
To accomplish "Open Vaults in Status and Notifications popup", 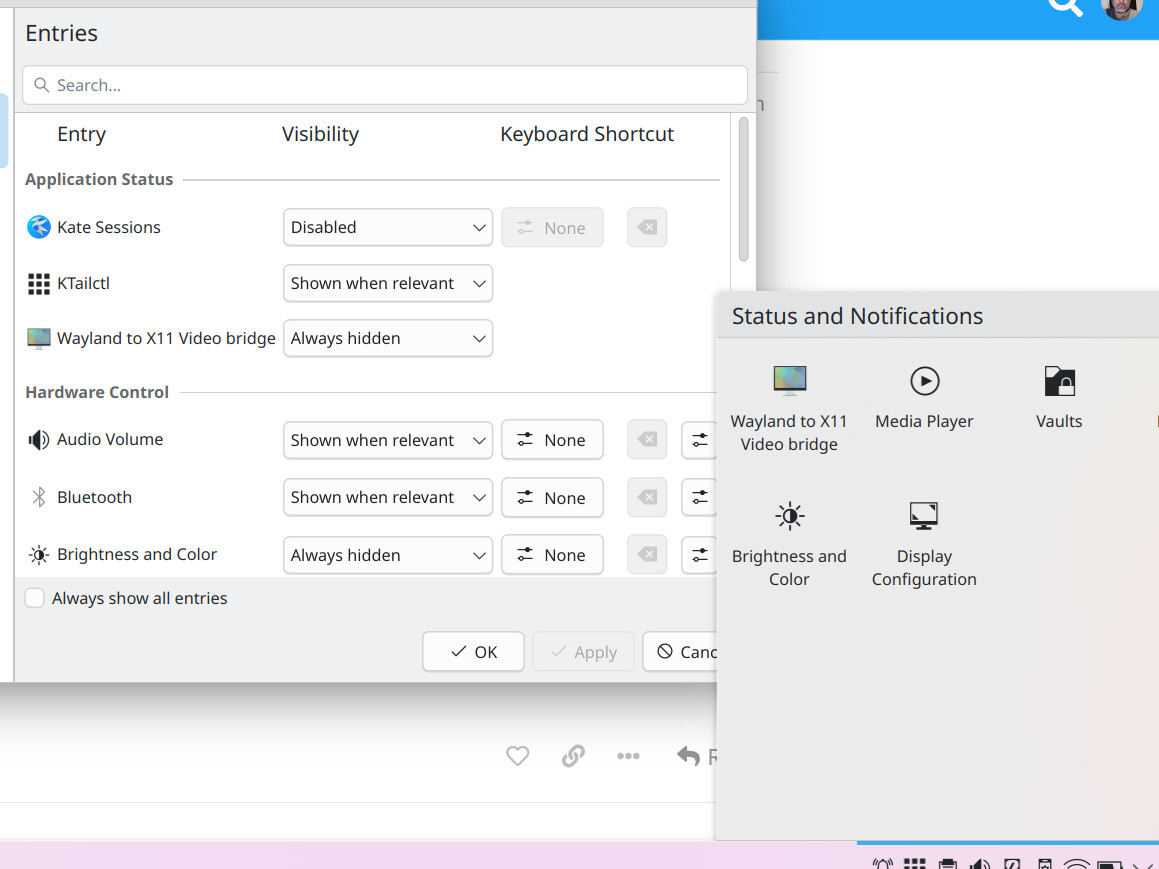I will click(x=1058, y=398).
